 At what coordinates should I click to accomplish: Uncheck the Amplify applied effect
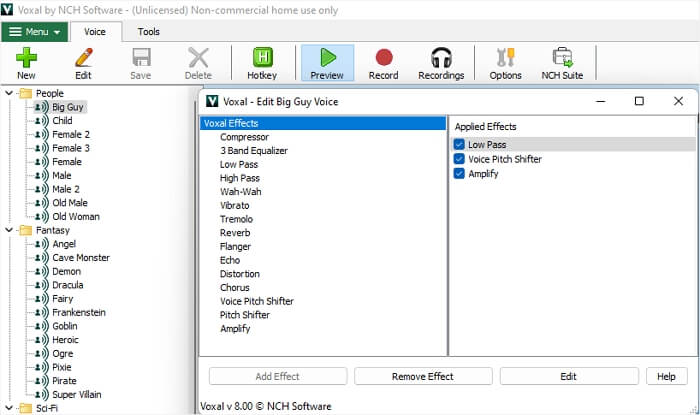[459, 174]
